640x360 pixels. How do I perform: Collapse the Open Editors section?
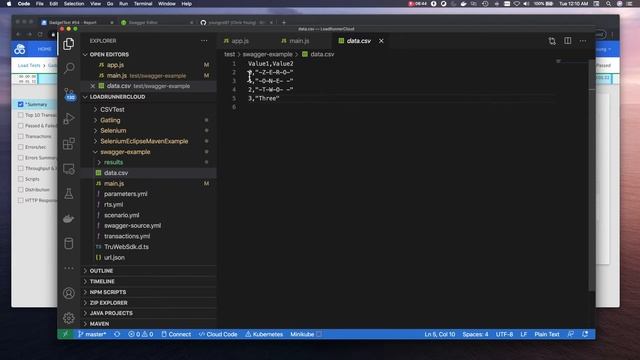[x=109, y=54]
